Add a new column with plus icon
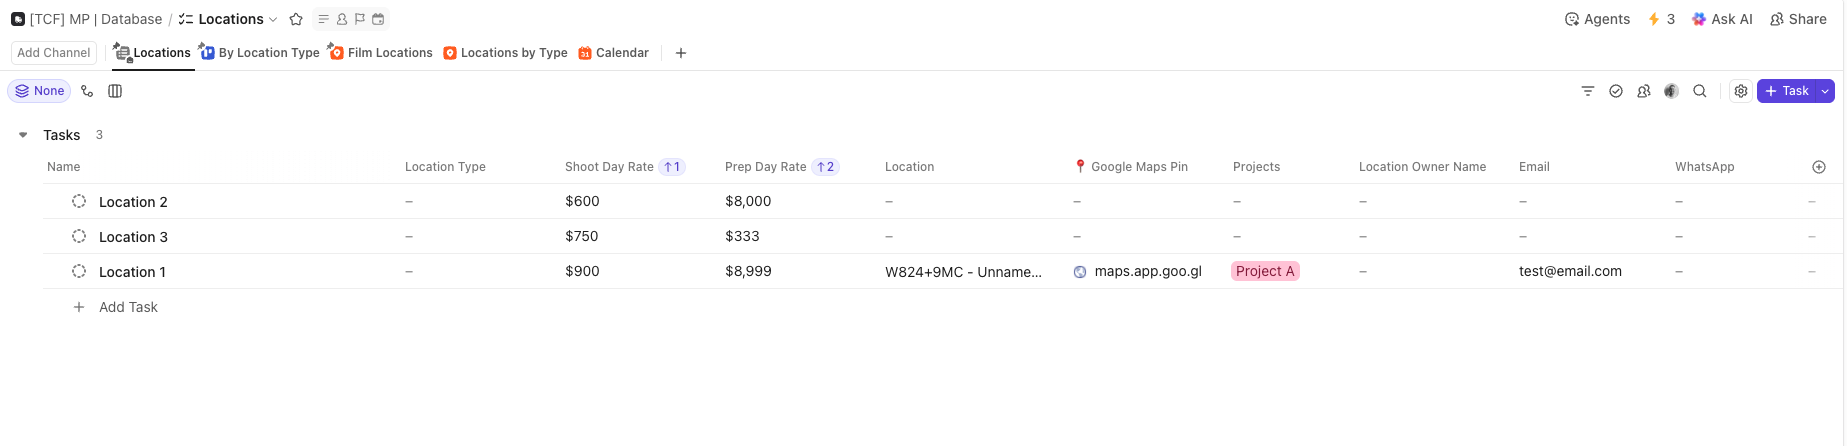This screenshot has width=1847, height=446. coord(1818,167)
